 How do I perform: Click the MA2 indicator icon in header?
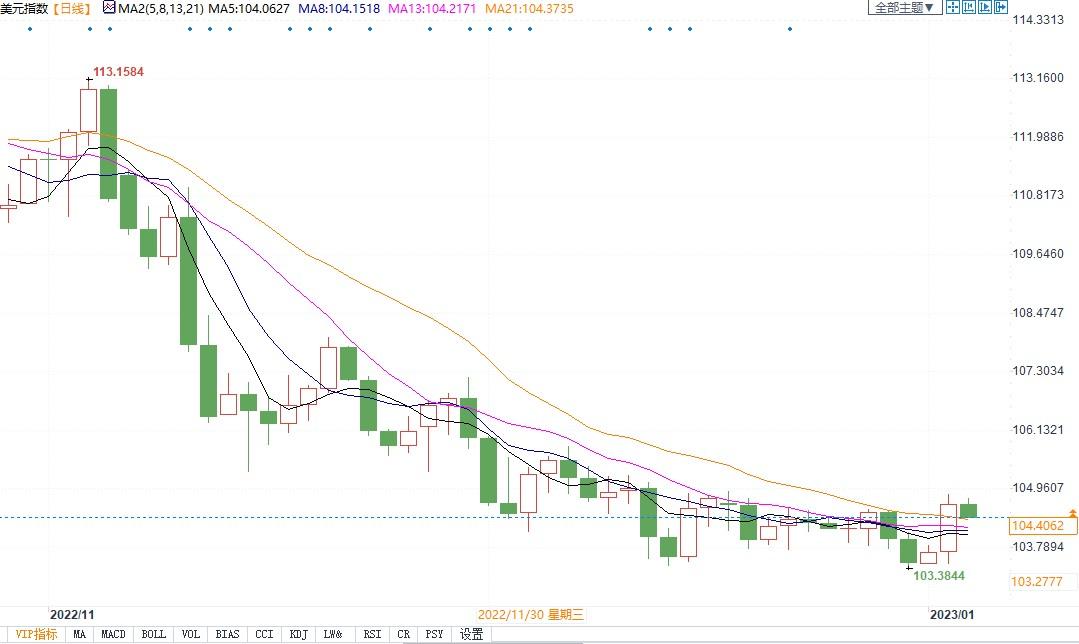pyautogui.click(x=109, y=8)
